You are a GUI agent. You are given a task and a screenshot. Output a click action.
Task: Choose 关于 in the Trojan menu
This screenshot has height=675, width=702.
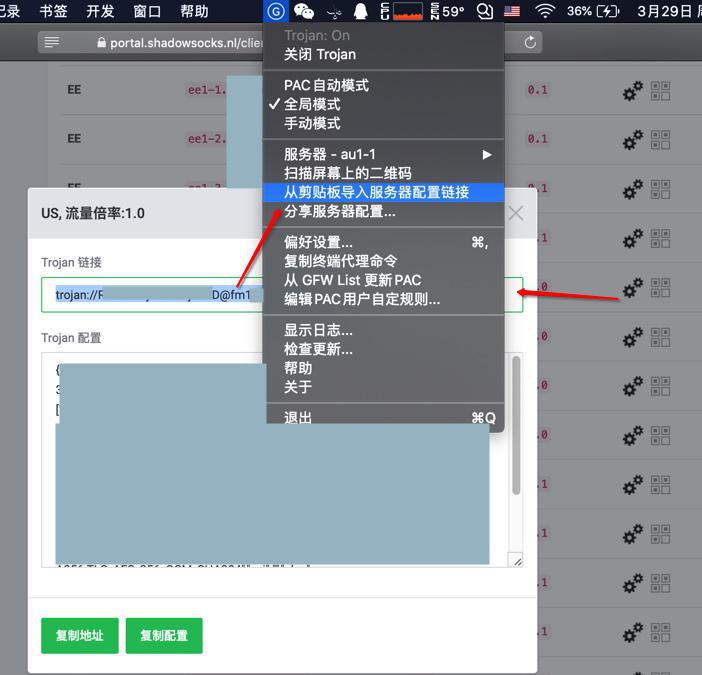click(x=383, y=387)
